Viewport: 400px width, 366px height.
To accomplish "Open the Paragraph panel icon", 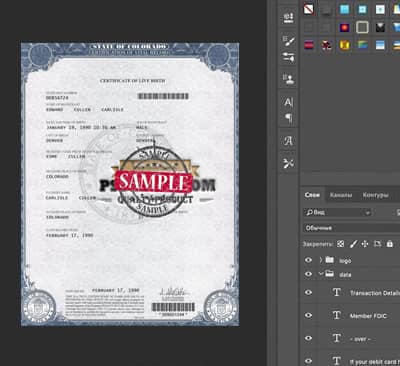I will pyautogui.click(x=289, y=118).
